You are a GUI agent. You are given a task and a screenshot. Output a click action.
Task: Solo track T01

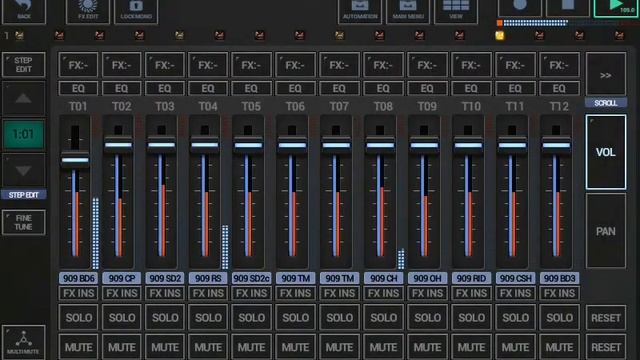pos(78,317)
